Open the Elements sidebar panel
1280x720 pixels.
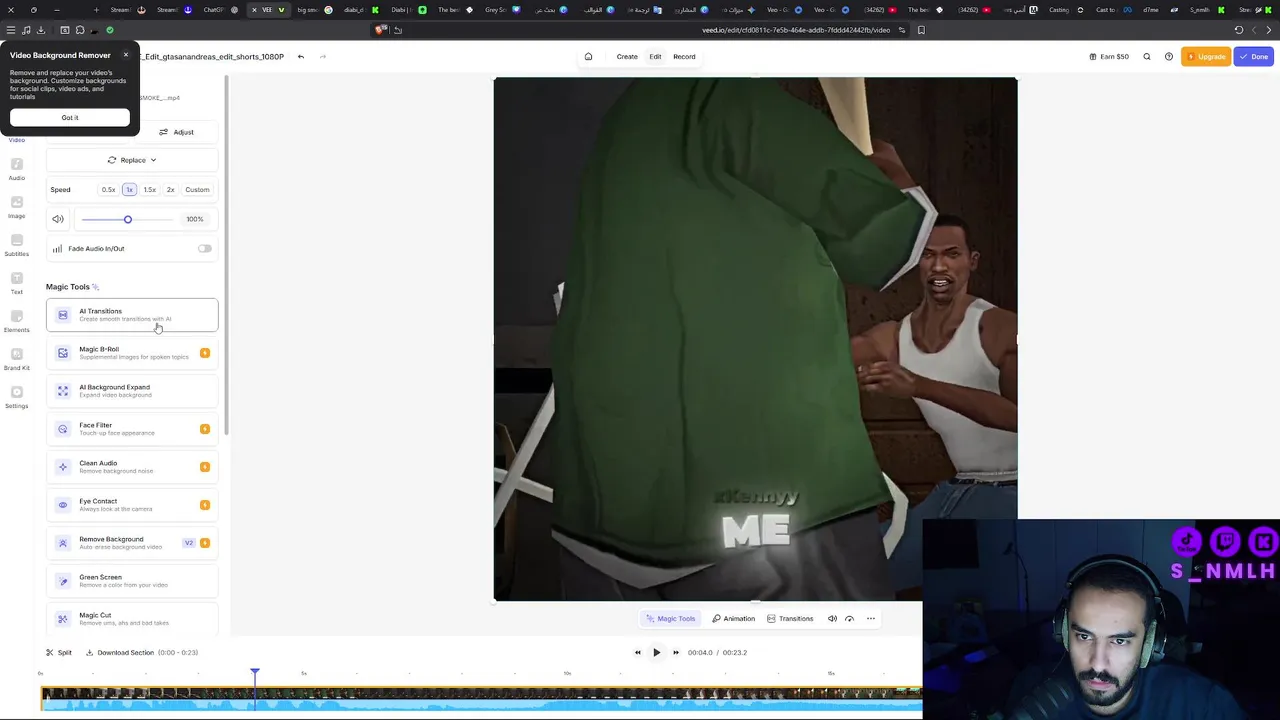coord(17,320)
